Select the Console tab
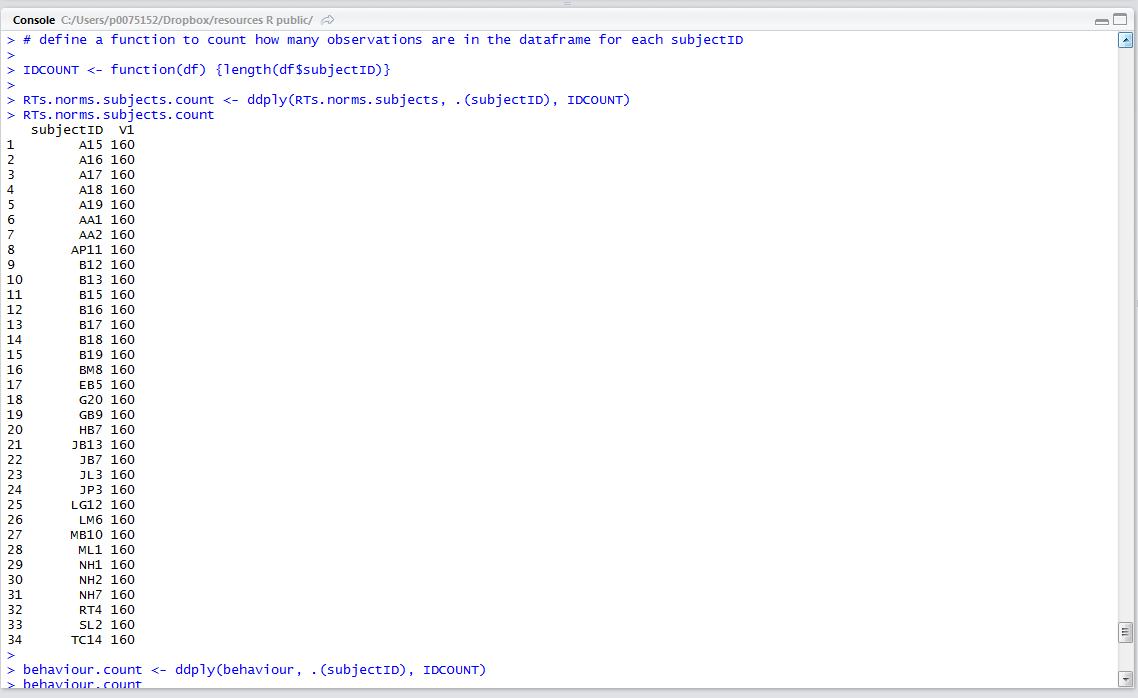The height and width of the screenshot is (698, 1138). coord(33,20)
